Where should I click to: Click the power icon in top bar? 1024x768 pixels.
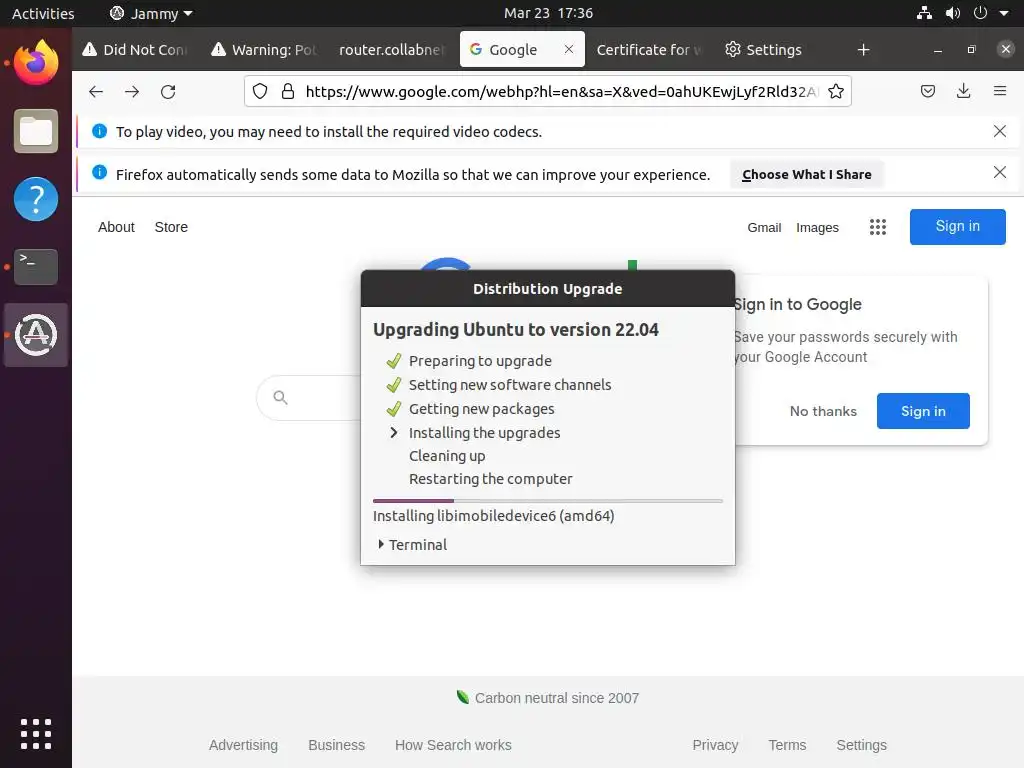coord(980,13)
